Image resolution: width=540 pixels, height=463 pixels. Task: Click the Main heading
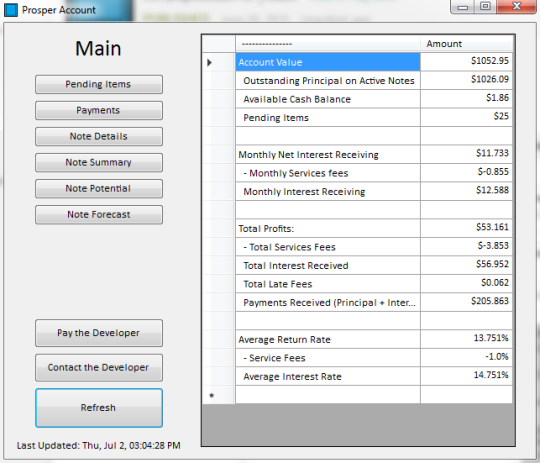(x=98, y=49)
